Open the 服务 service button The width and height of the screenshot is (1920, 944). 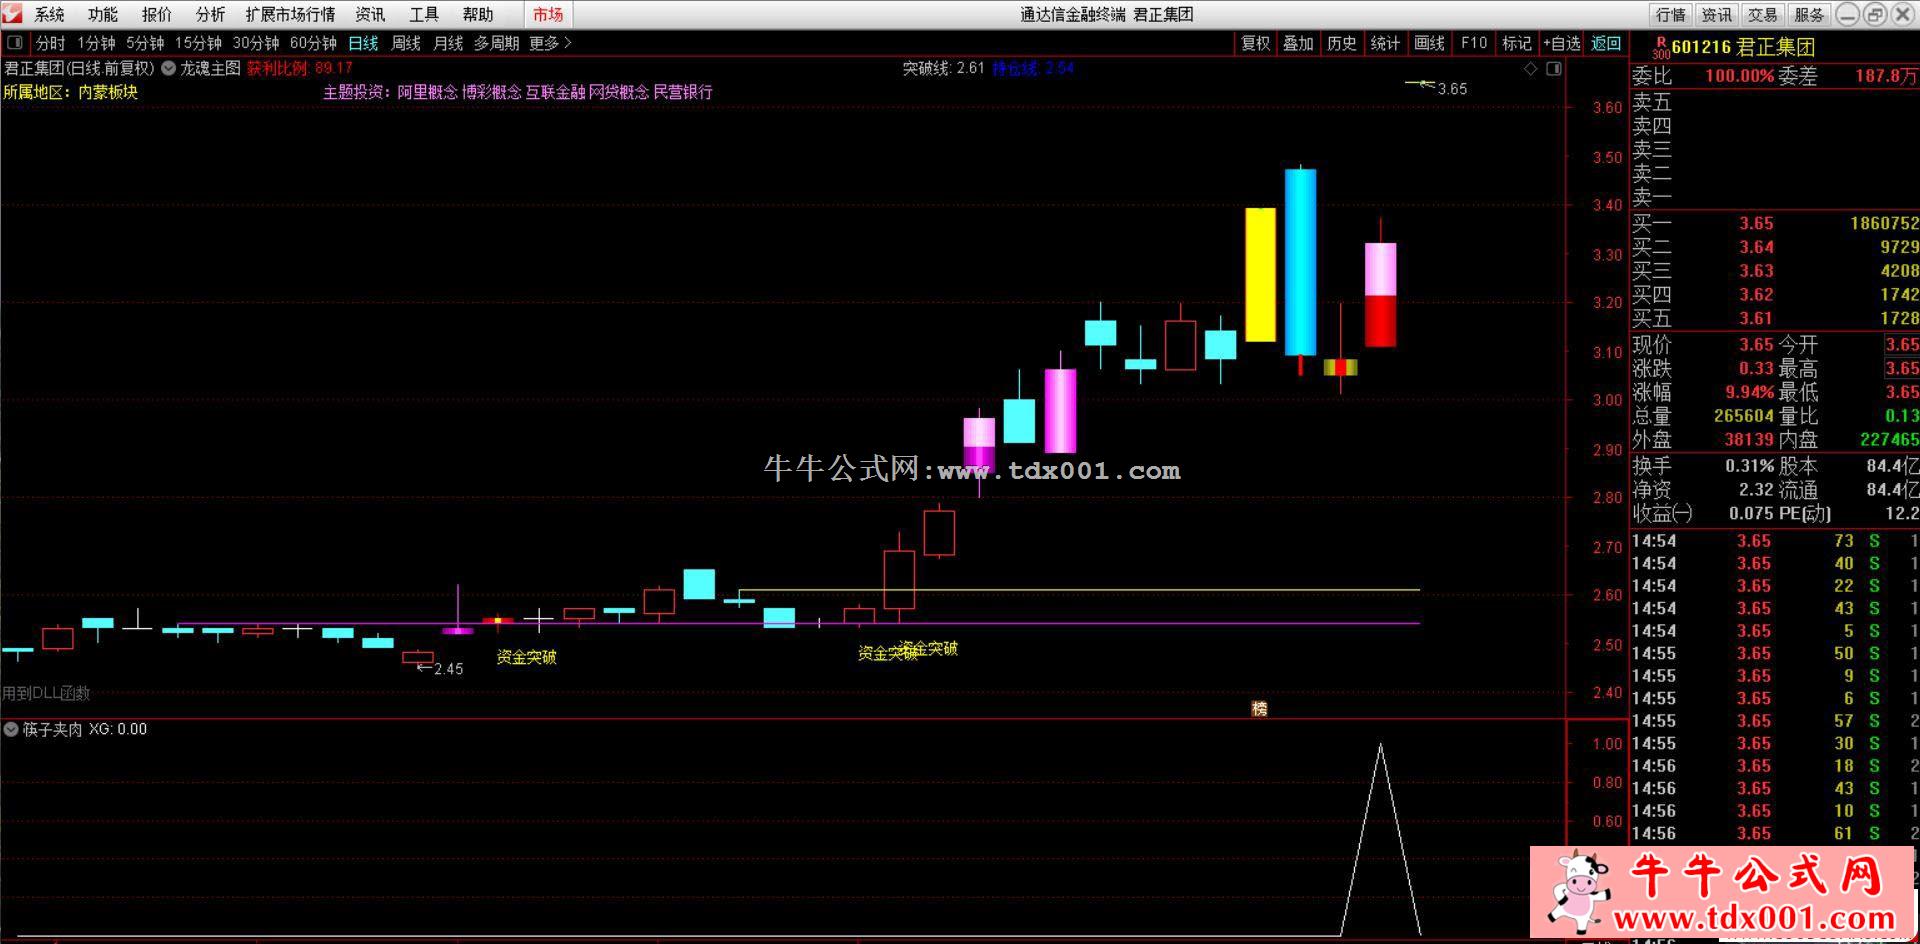(x=1808, y=14)
